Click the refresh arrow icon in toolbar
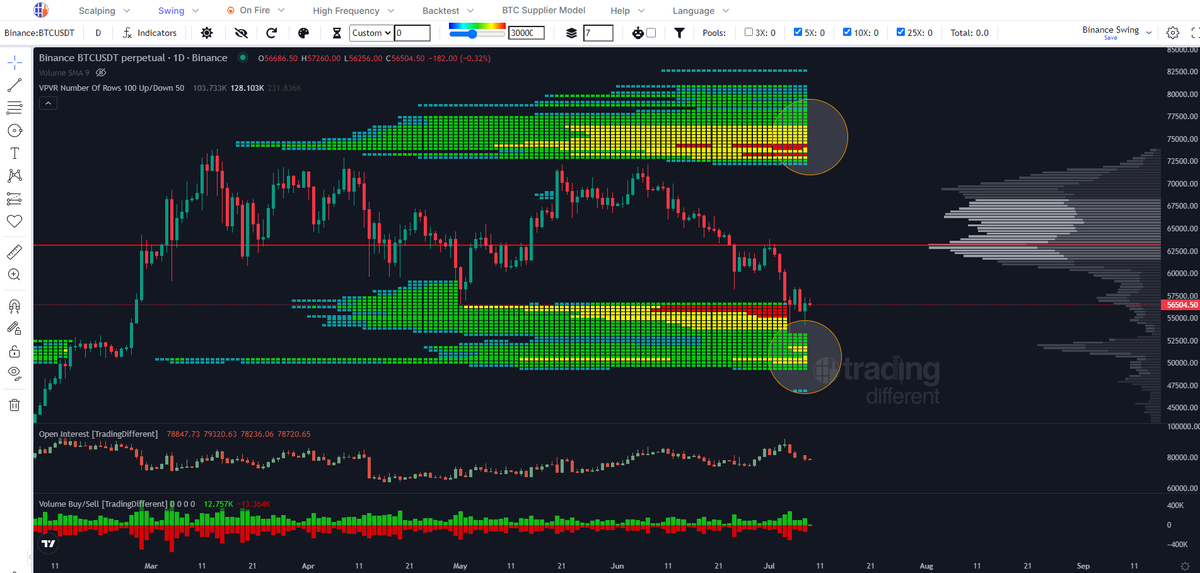The image size is (1200, 573). [x=272, y=33]
